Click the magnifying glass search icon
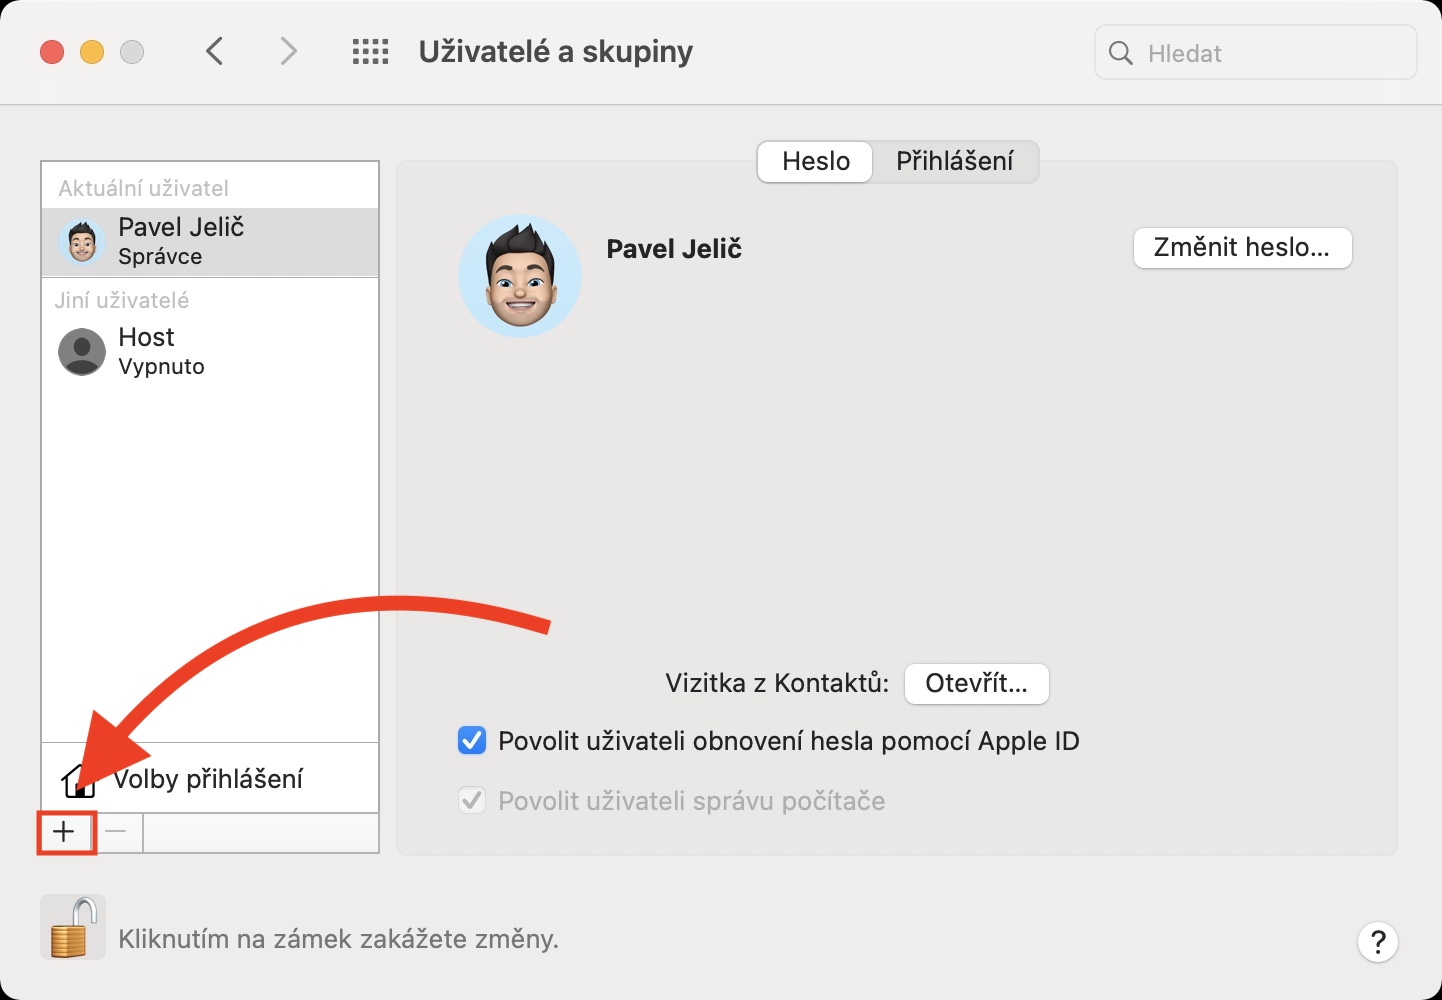This screenshot has height=1000, width=1442. click(1121, 54)
